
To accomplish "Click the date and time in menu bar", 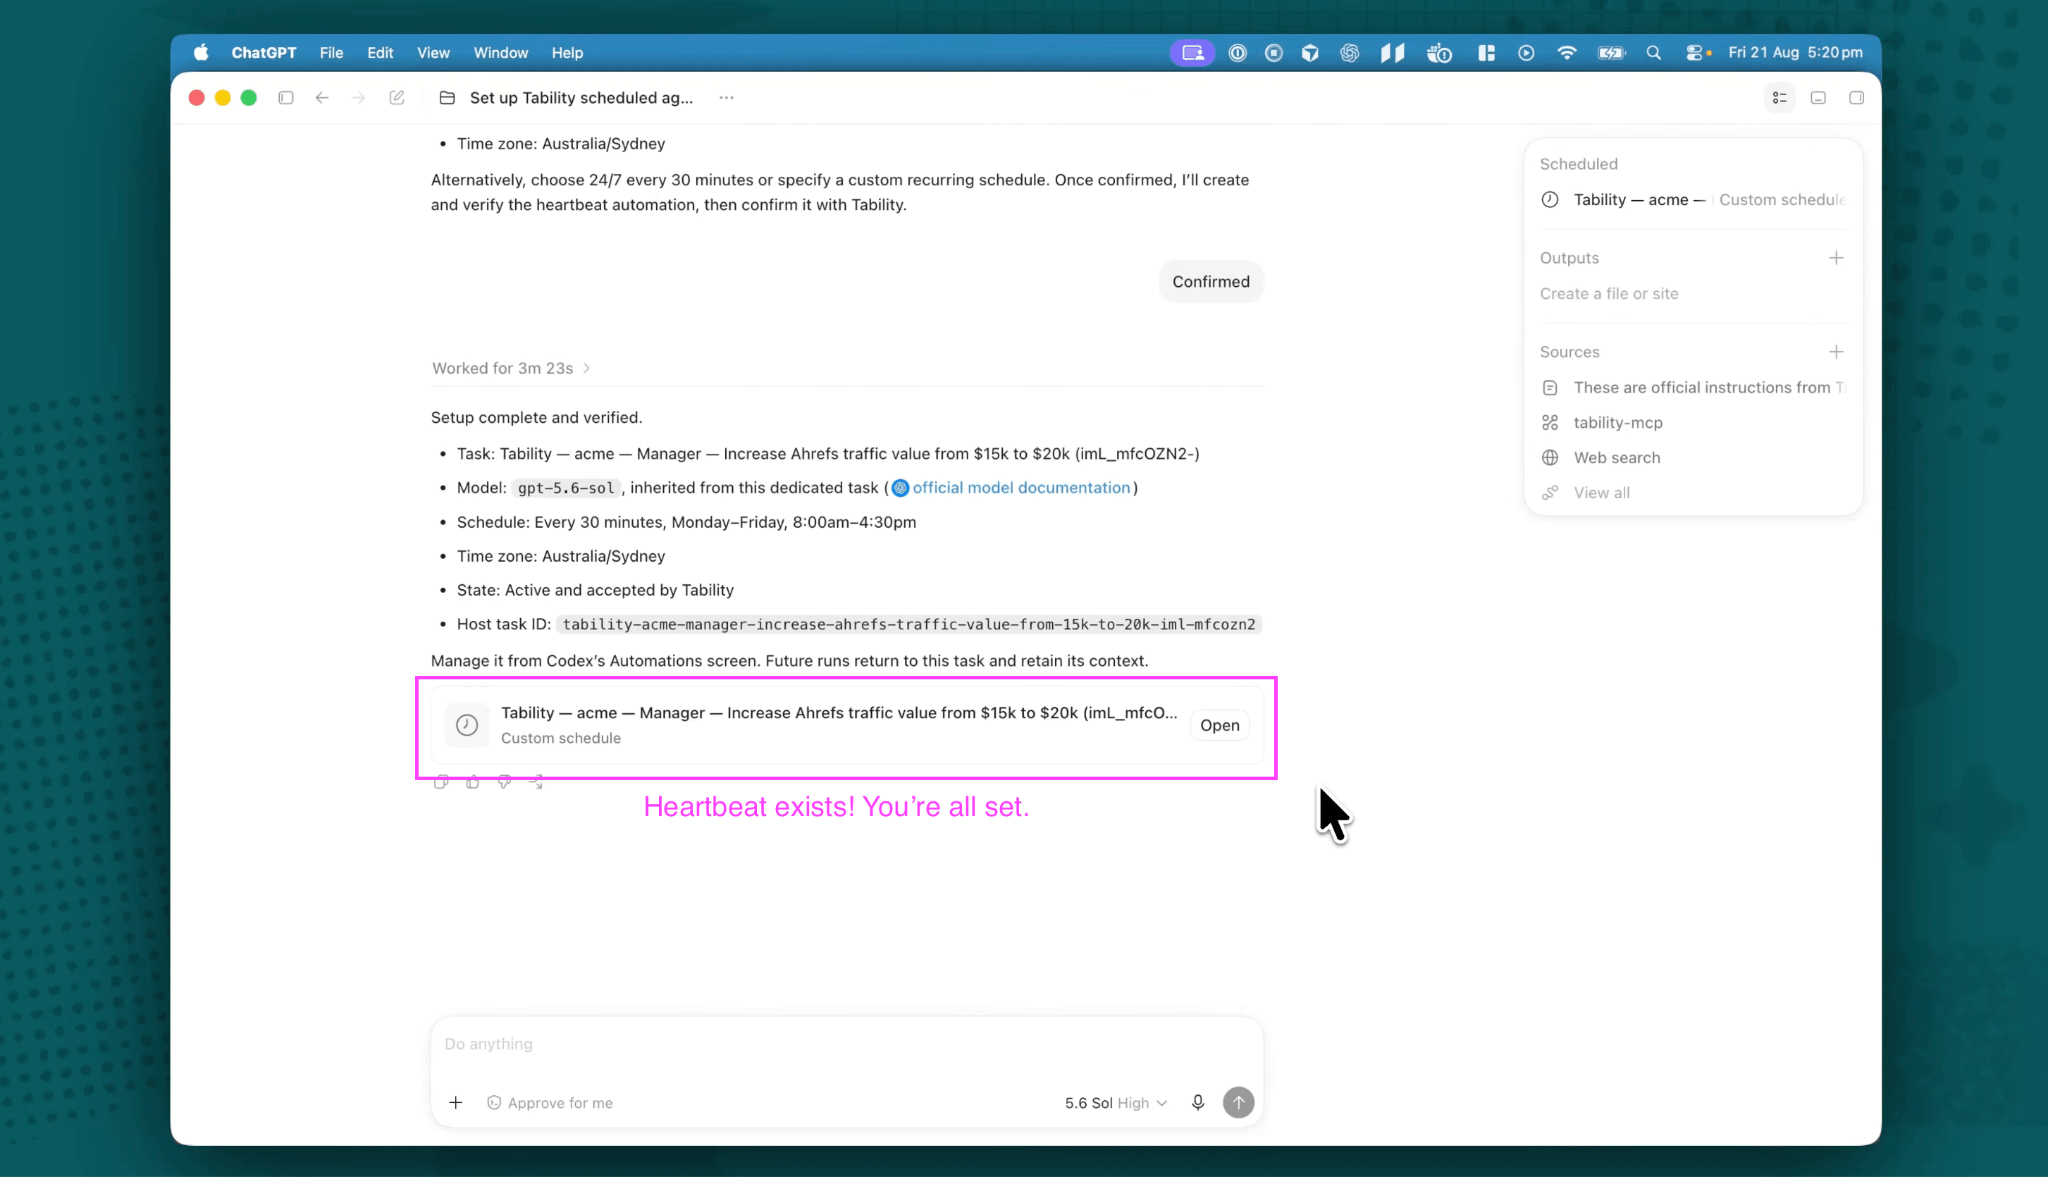I will tap(1796, 53).
